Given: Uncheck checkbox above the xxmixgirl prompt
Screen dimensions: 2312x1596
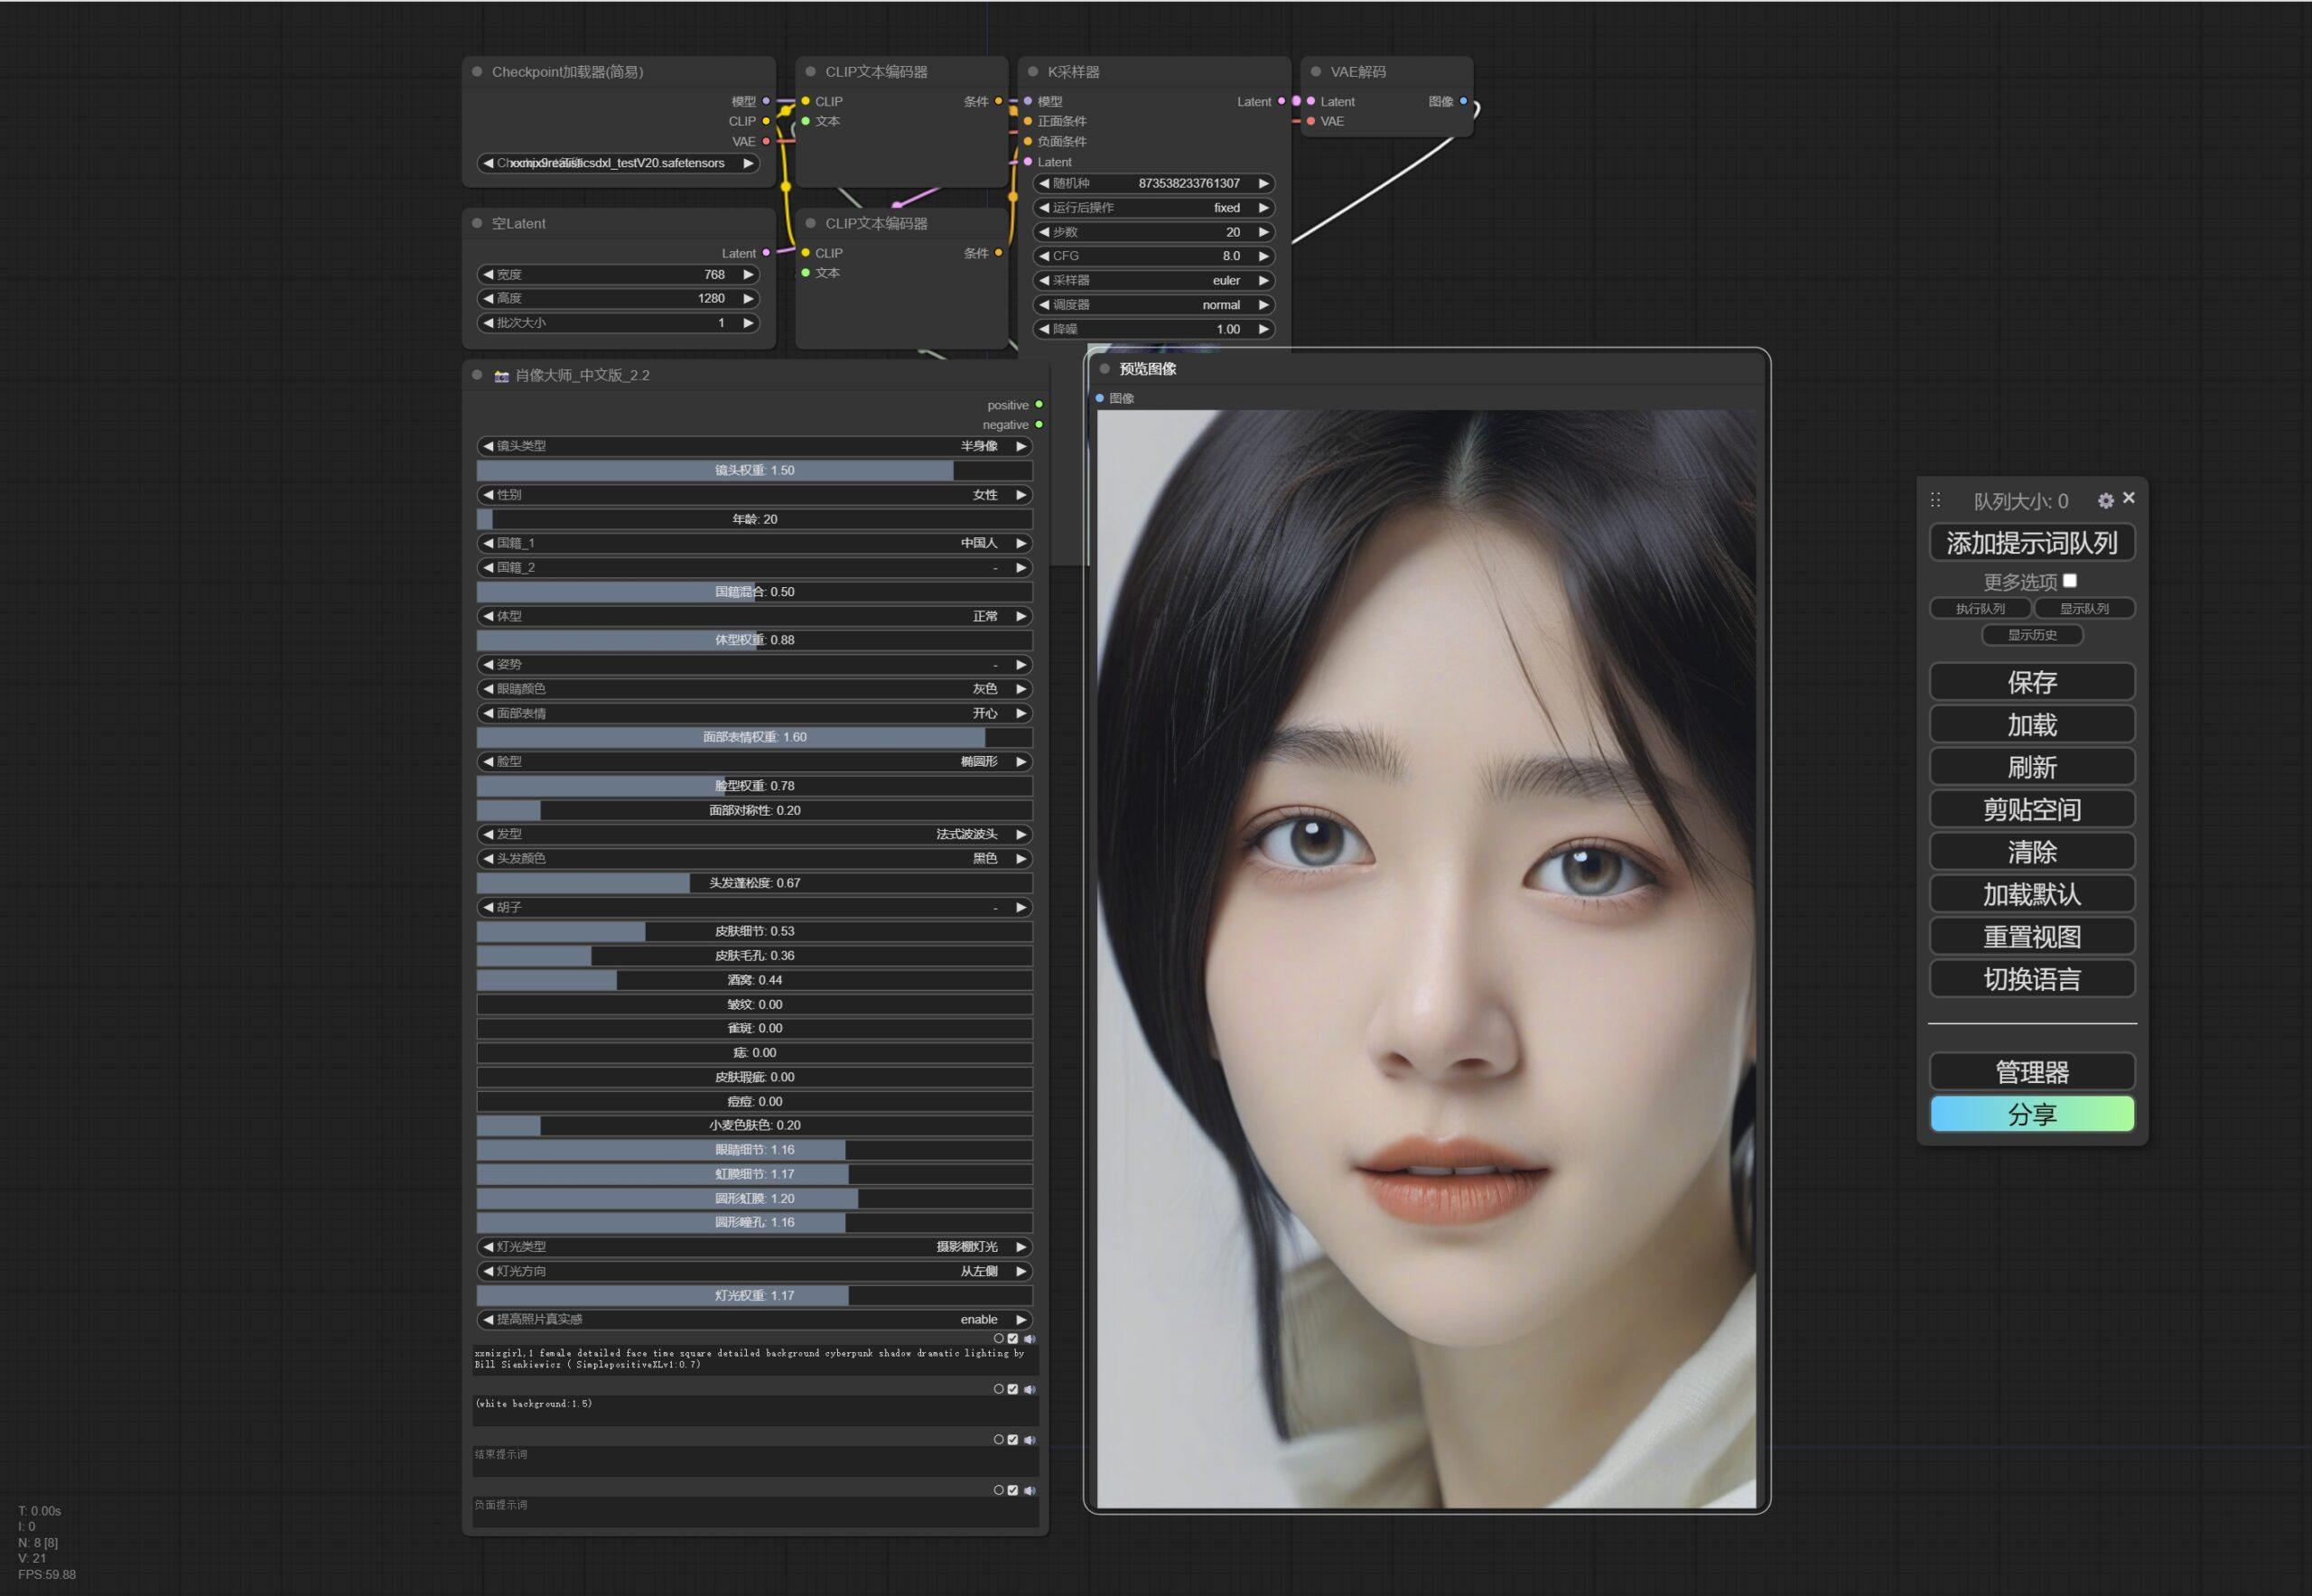Looking at the screenshot, I should [1013, 1338].
